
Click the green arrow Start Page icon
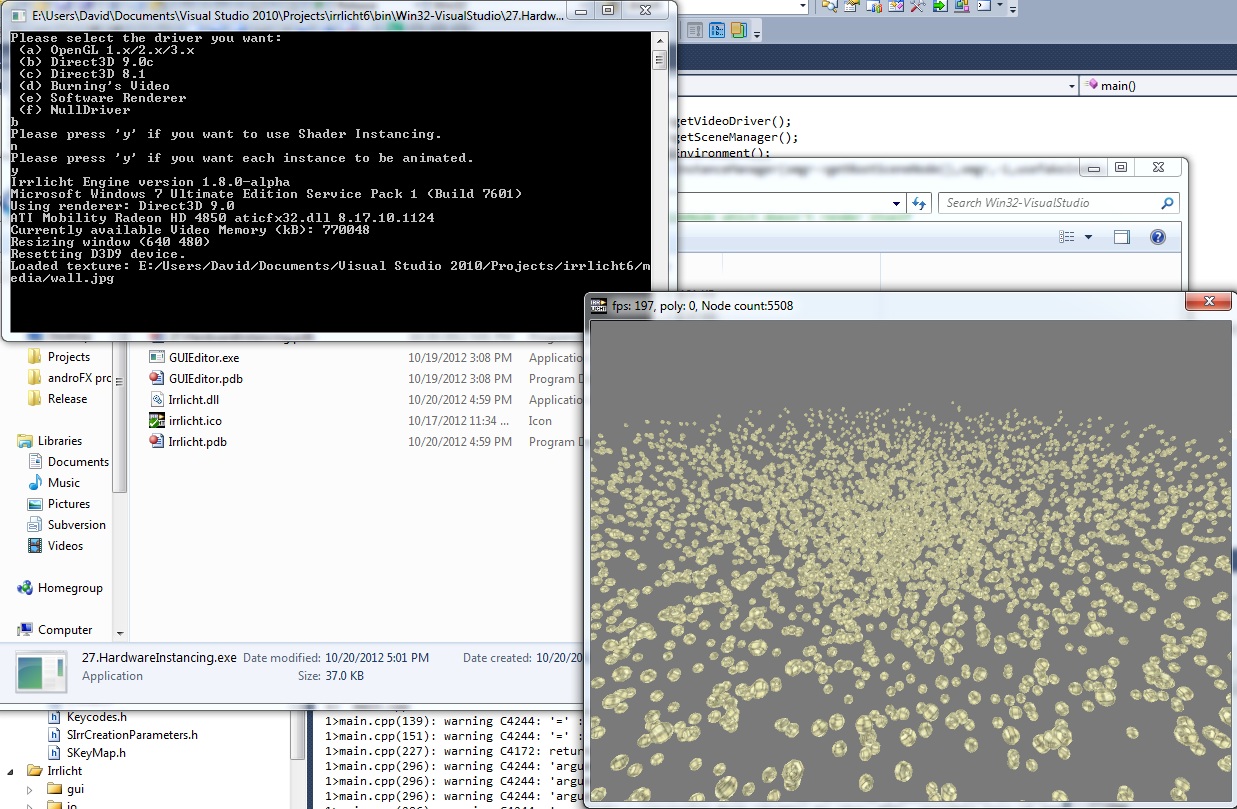tap(940, 6)
